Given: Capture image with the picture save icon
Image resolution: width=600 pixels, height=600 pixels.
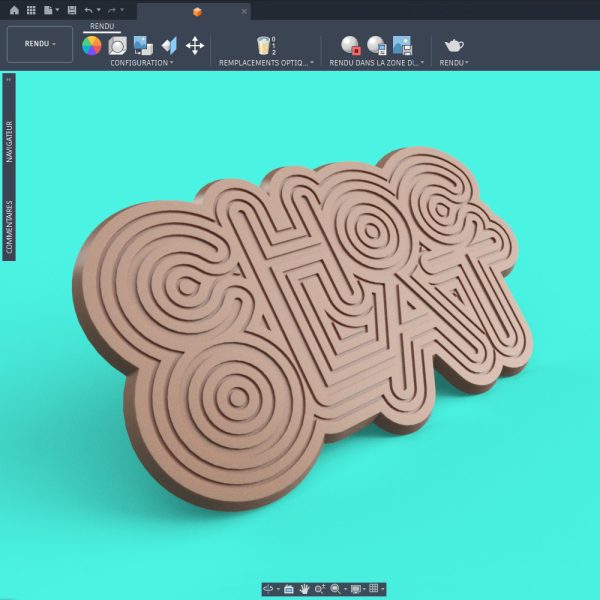Looking at the screenshot, I should 402,45.
